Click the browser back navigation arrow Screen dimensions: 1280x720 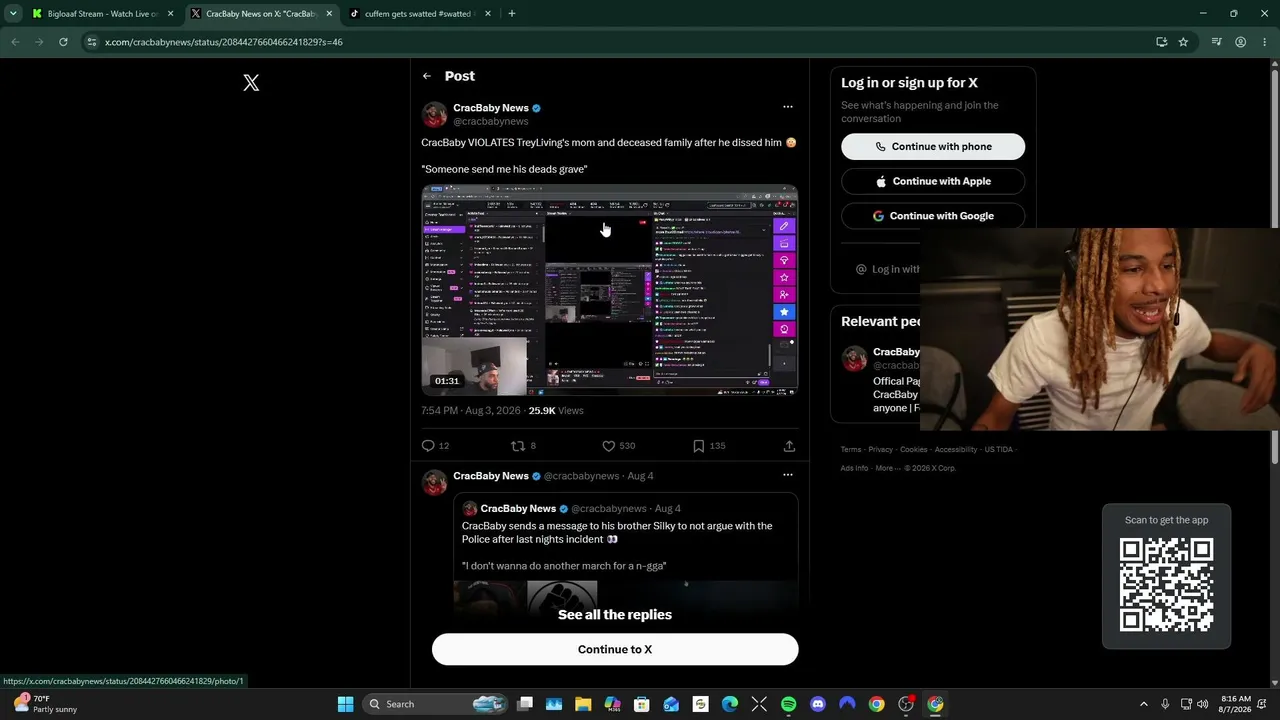tap(15, 42)
